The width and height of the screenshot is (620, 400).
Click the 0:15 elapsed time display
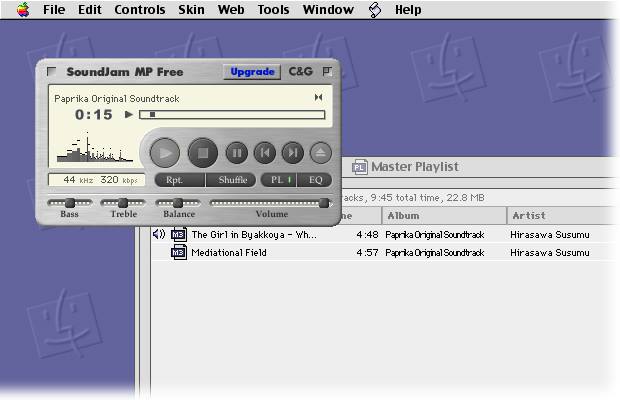(x=94, y=115)
